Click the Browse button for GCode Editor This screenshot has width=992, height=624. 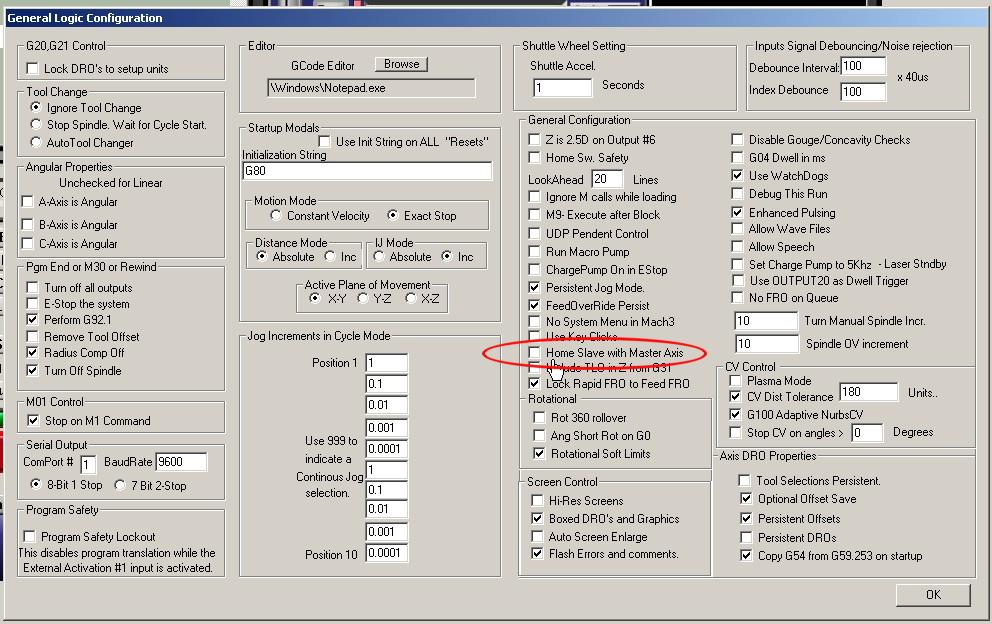click(401, 64)
